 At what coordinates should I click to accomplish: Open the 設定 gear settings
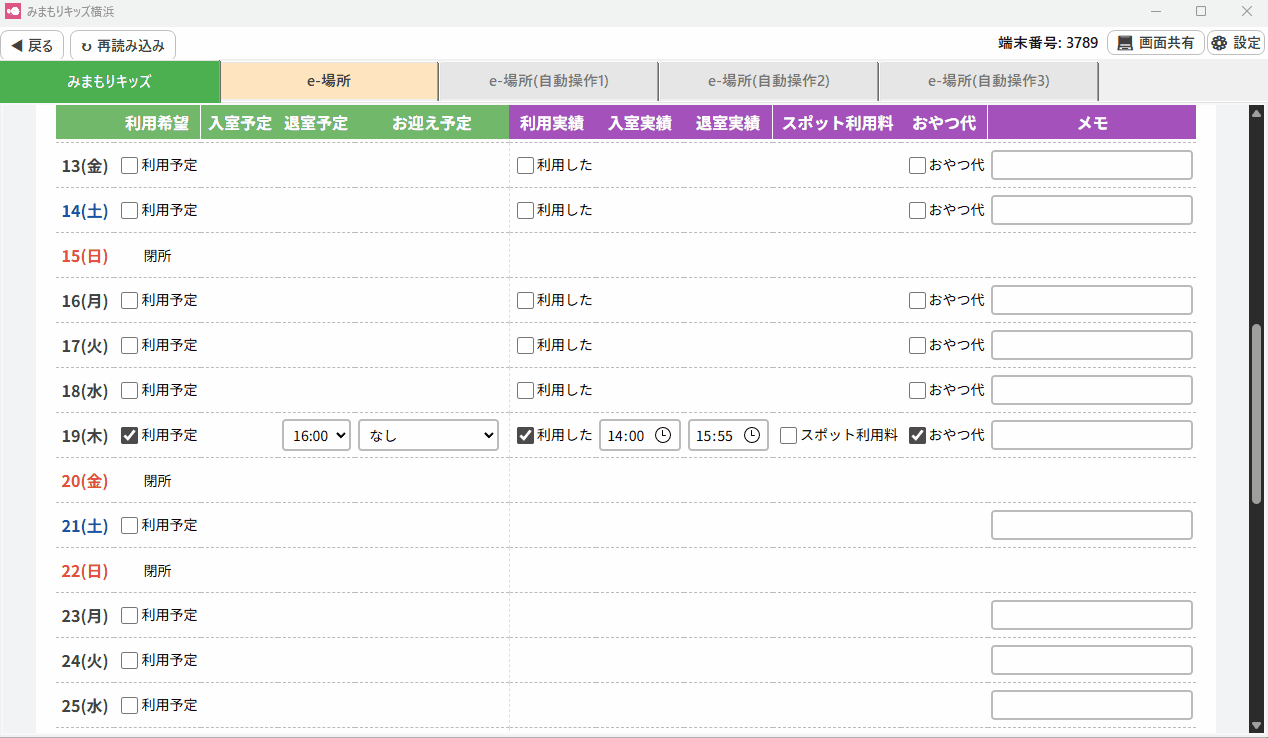tap(1236, 43)
